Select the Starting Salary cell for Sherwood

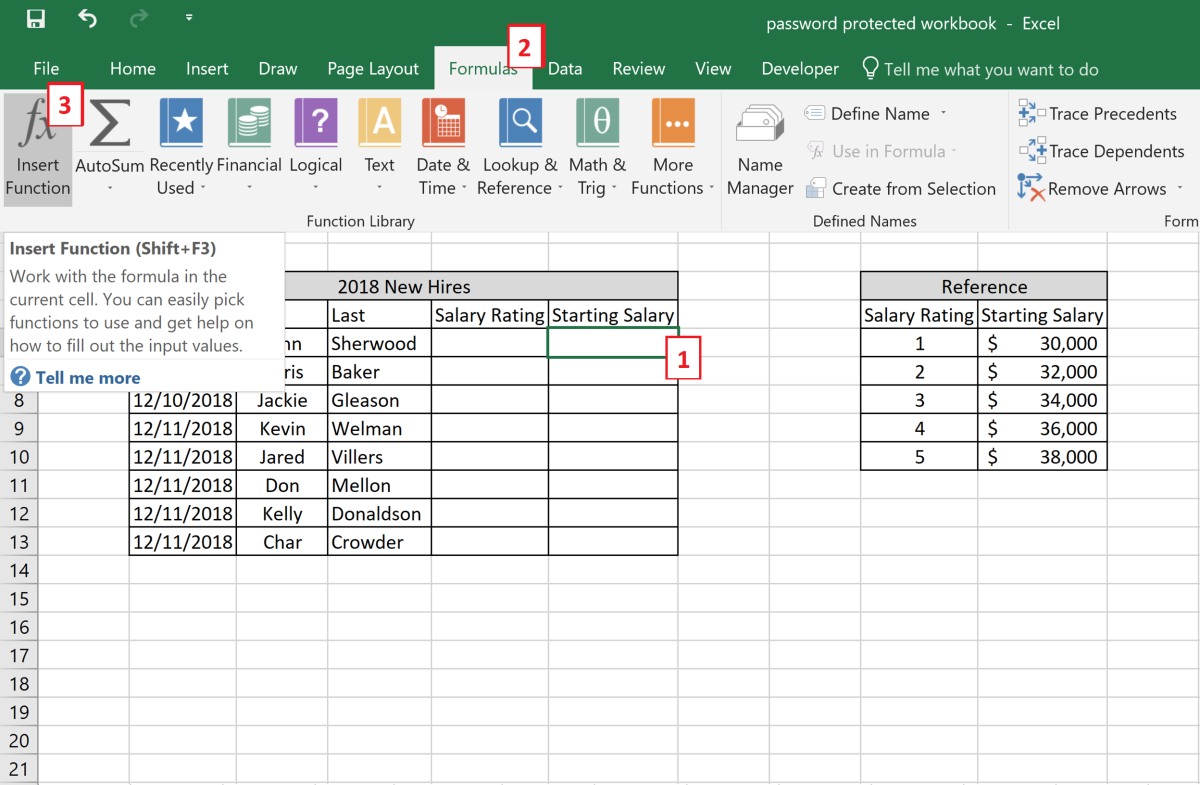pos(613,342)
